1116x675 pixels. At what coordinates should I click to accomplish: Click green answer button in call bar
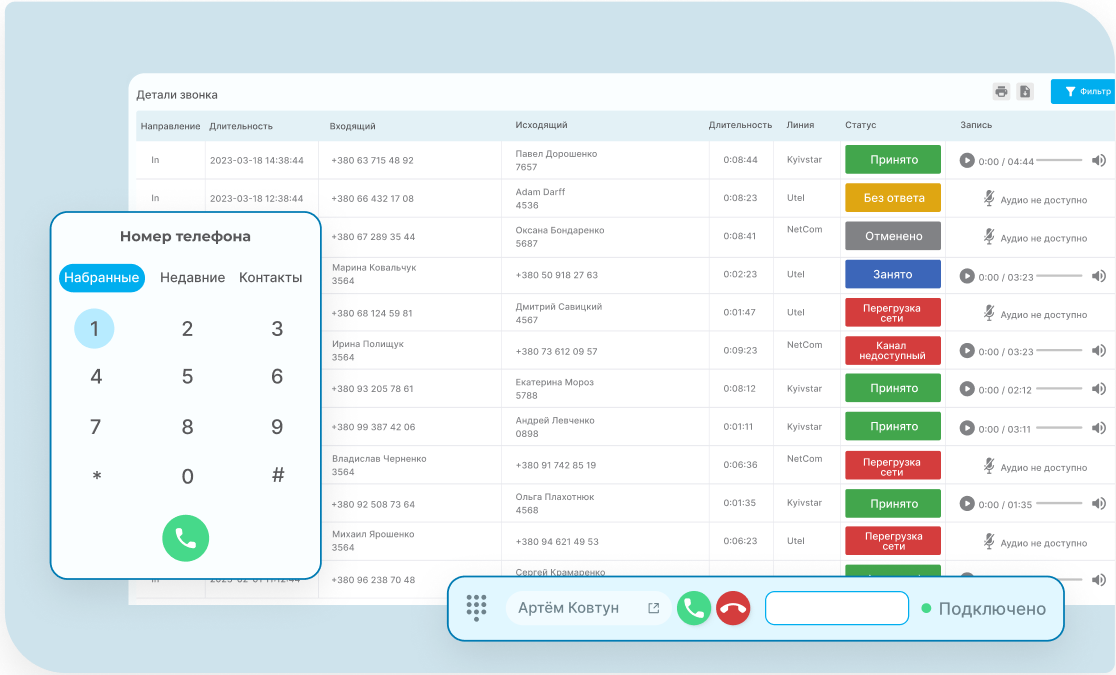click(x=694, y=608)
